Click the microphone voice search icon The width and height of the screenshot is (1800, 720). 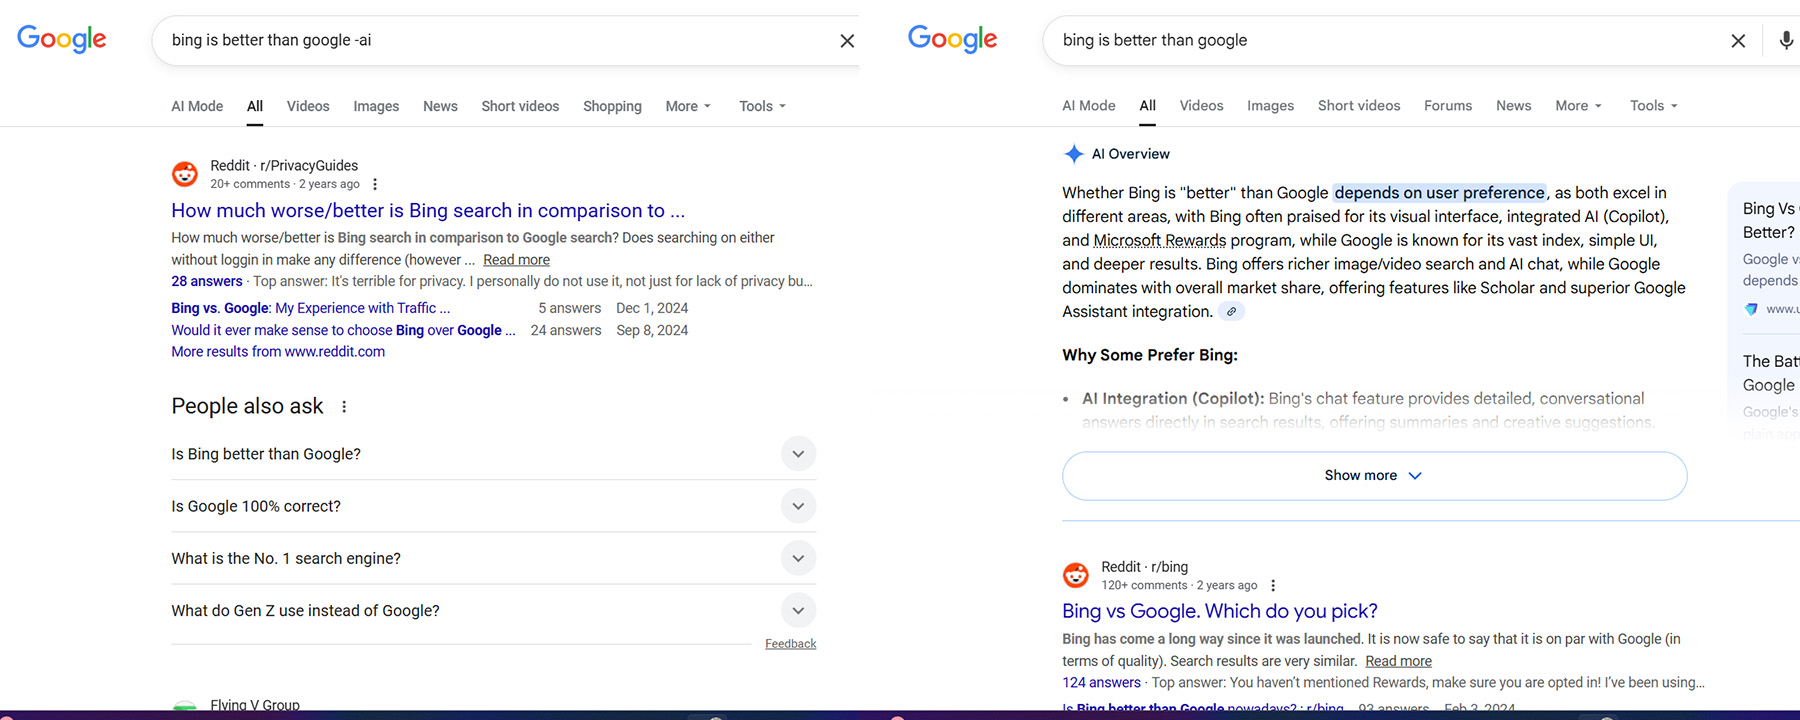click(1786, 41)
